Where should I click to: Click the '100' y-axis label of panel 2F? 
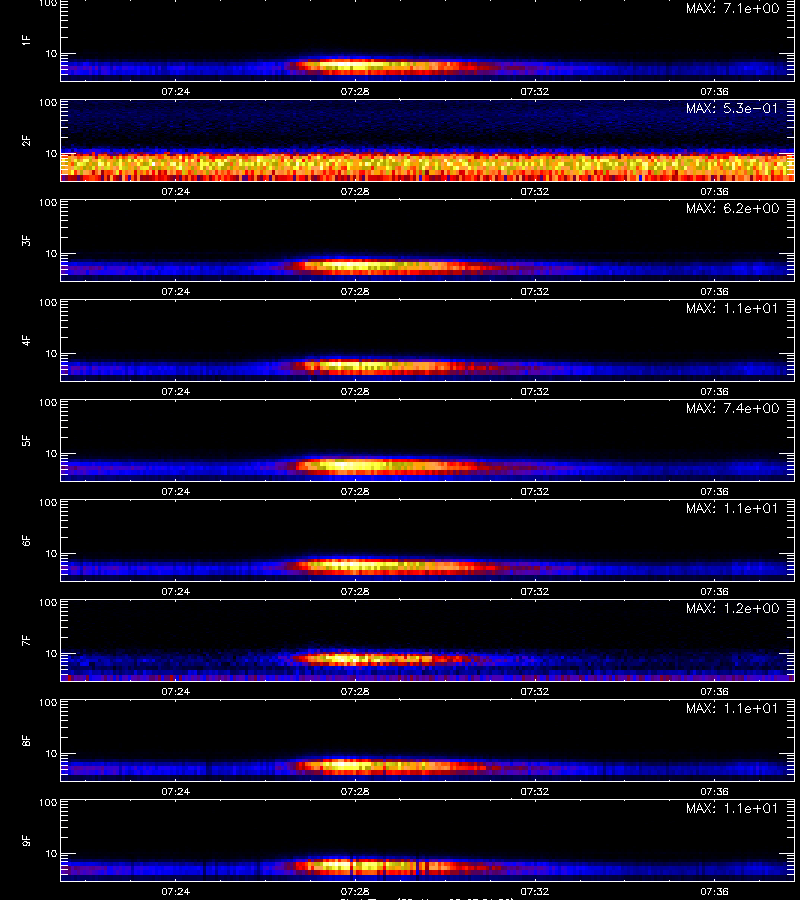[x=48, y=103]
